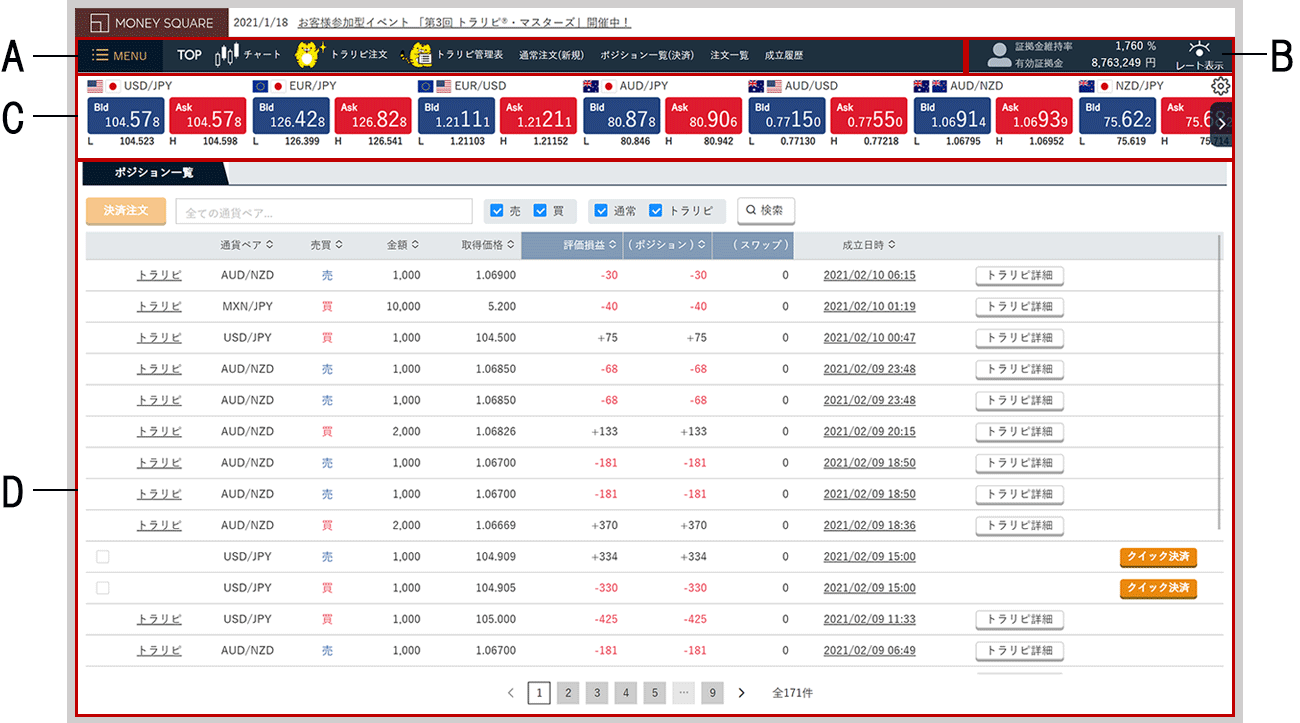1300x723 pixels.
Task: Click the Money Square logo
Action: click(x=151, y=22)
